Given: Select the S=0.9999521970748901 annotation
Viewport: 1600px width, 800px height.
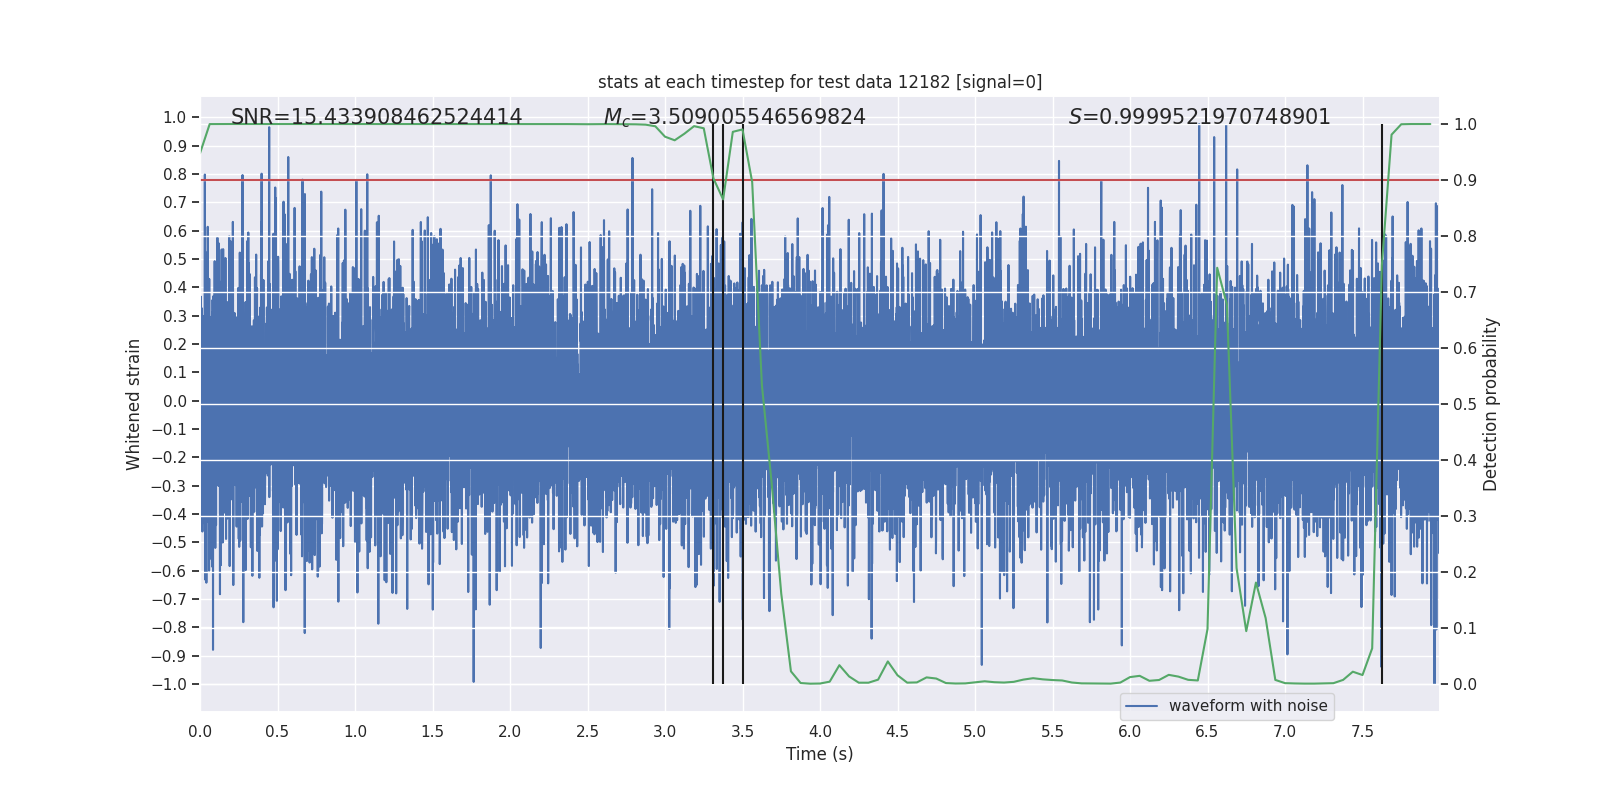Looking at the screenshot, I should click(1200, 117).
